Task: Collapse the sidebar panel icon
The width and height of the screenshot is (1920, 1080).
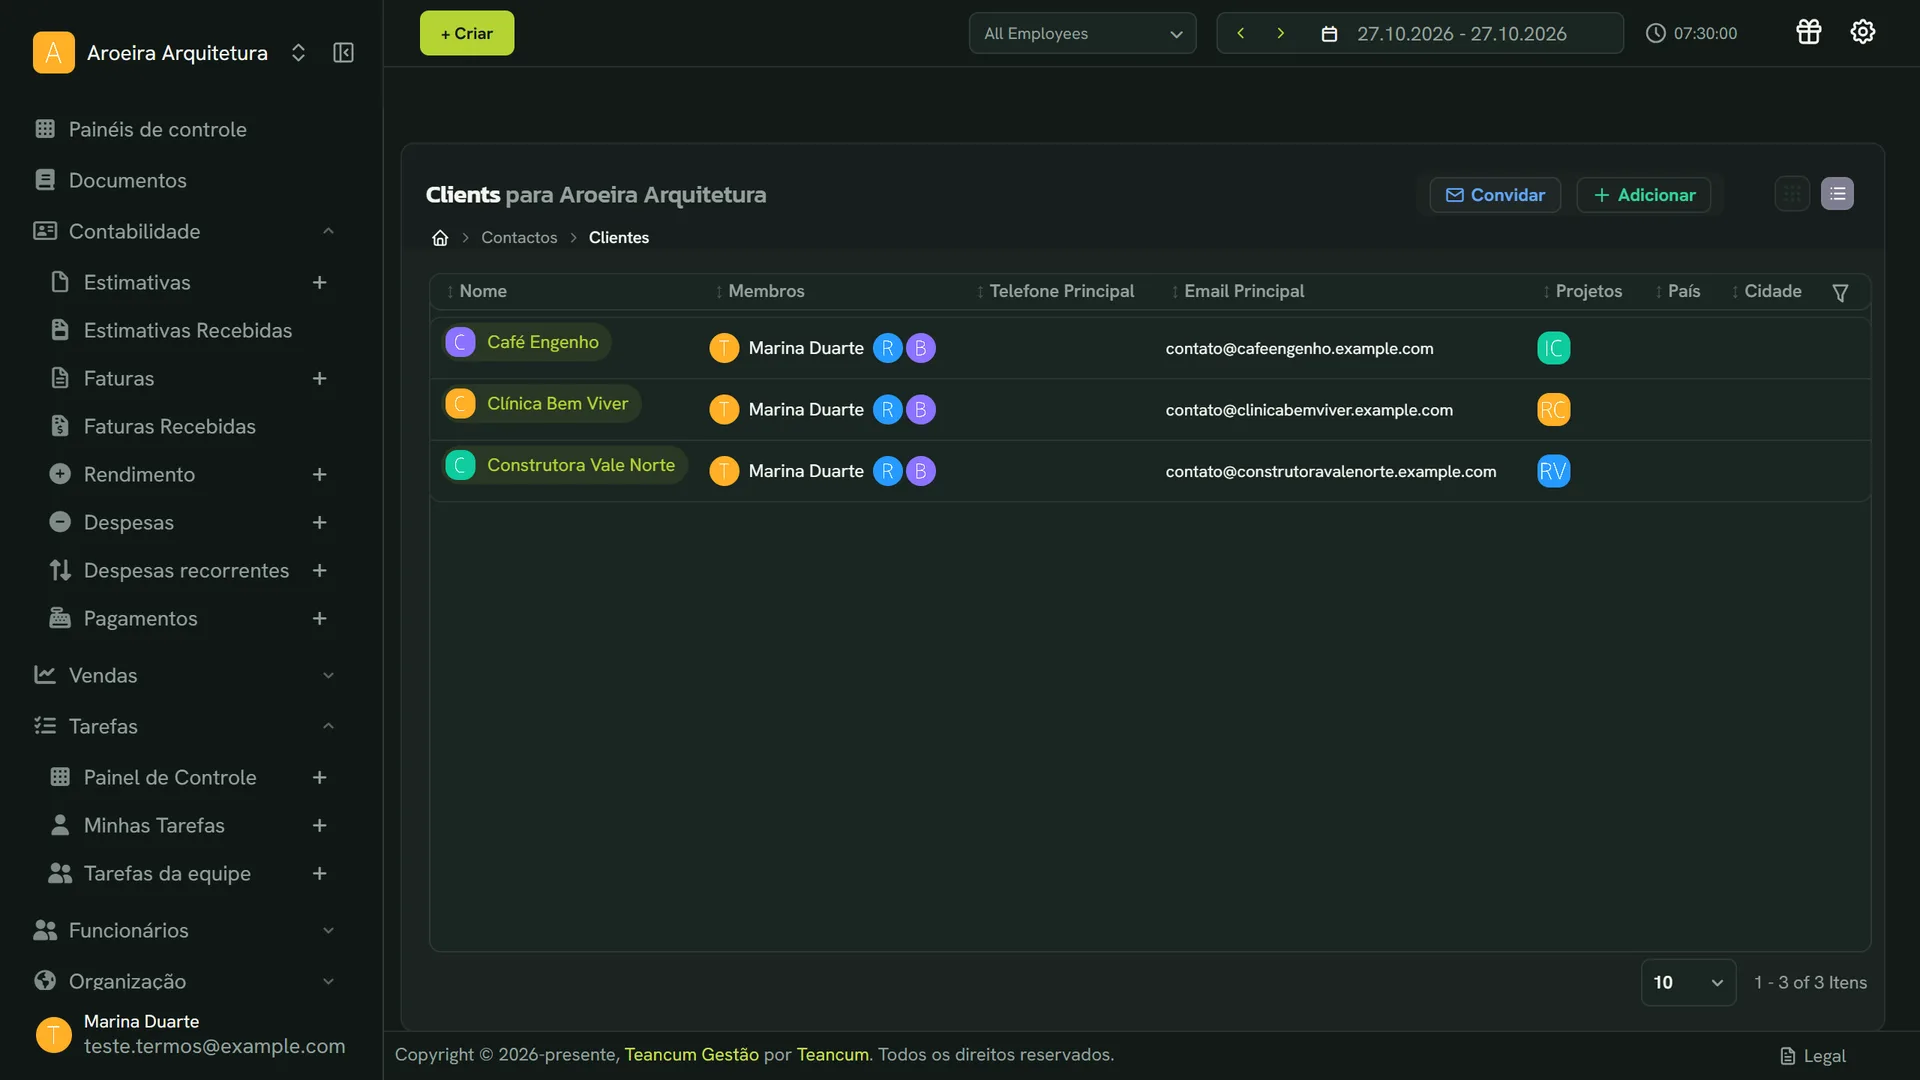Action: click(x=343, y=53)
